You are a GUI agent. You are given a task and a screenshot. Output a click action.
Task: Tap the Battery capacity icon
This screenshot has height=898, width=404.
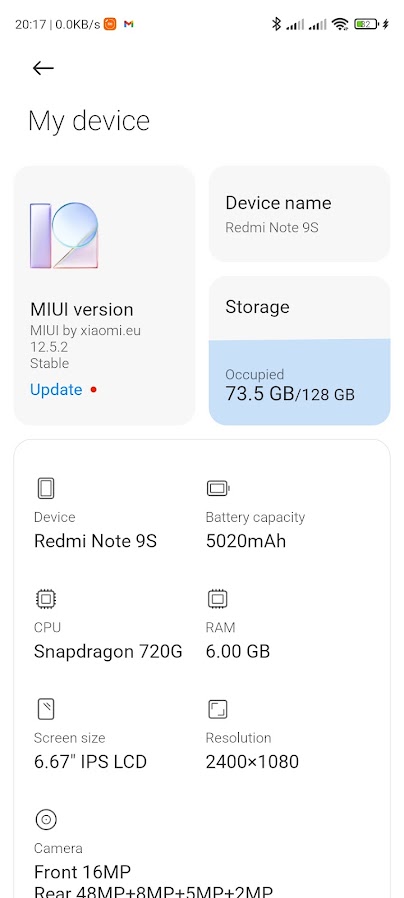(218, 489)
